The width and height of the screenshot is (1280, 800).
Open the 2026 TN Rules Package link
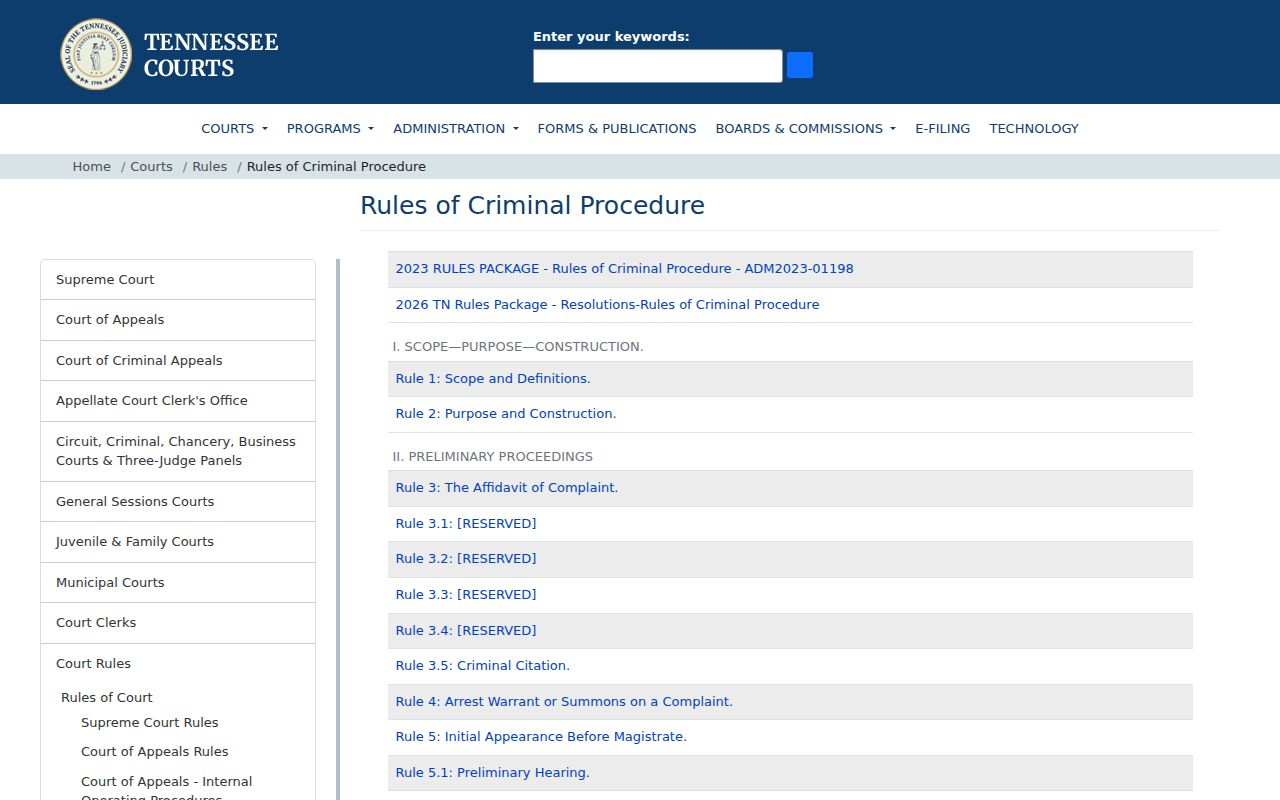[x=607, y=305]
